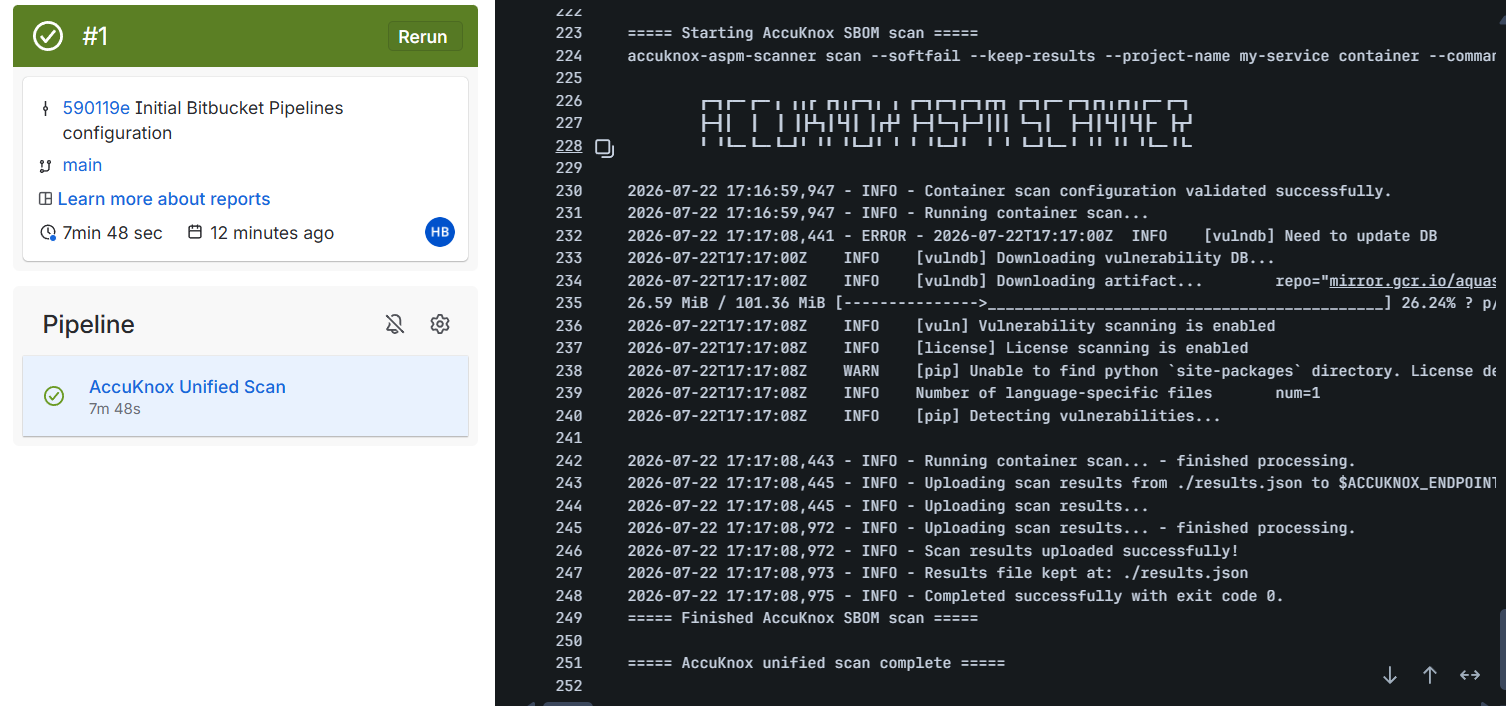Click 'Finished AccuKnox SBOM scan' log line

(803, 618)
